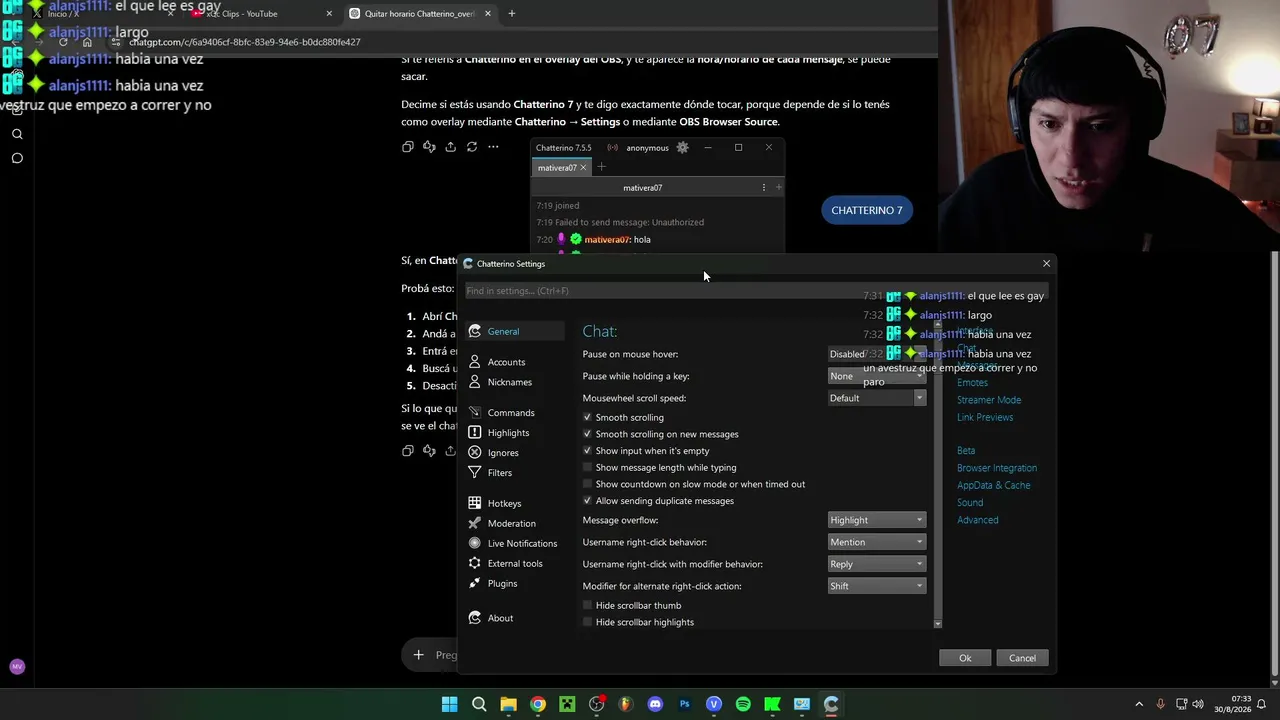Click the Hotkeys grid icon
This screenshot has height=720, width=1280.
click(475, 503)
